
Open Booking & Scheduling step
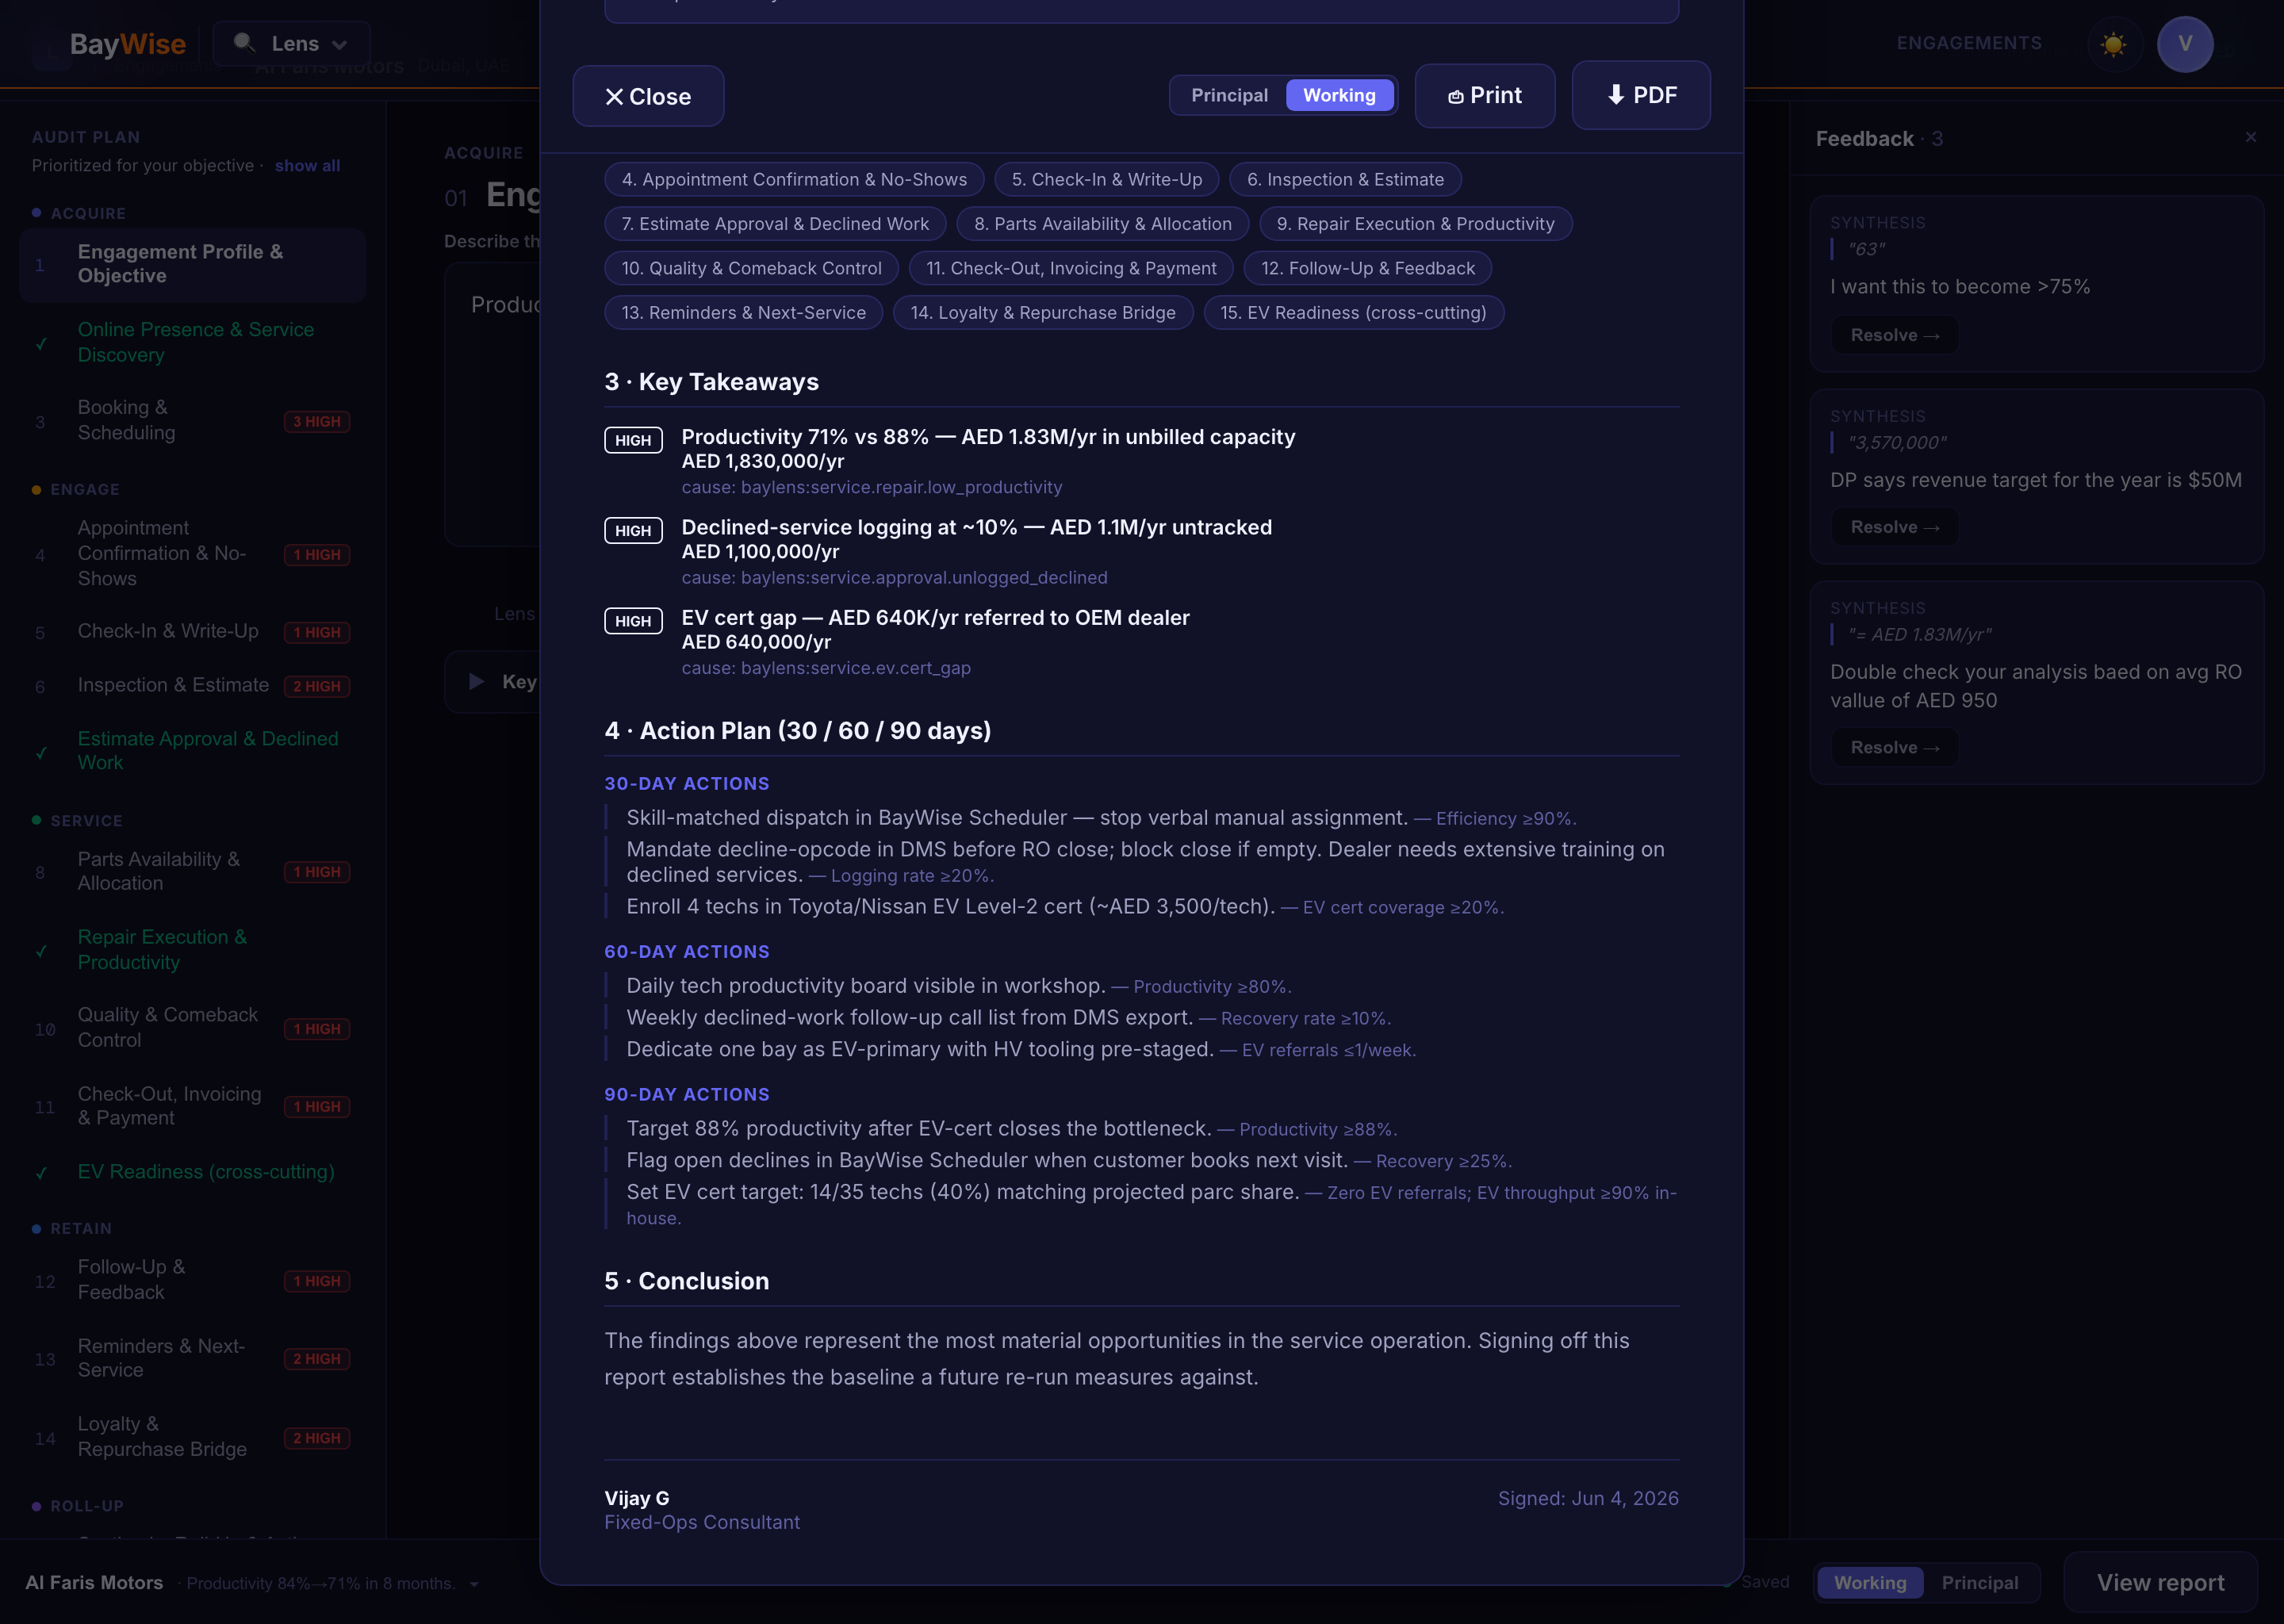point(193,420)
